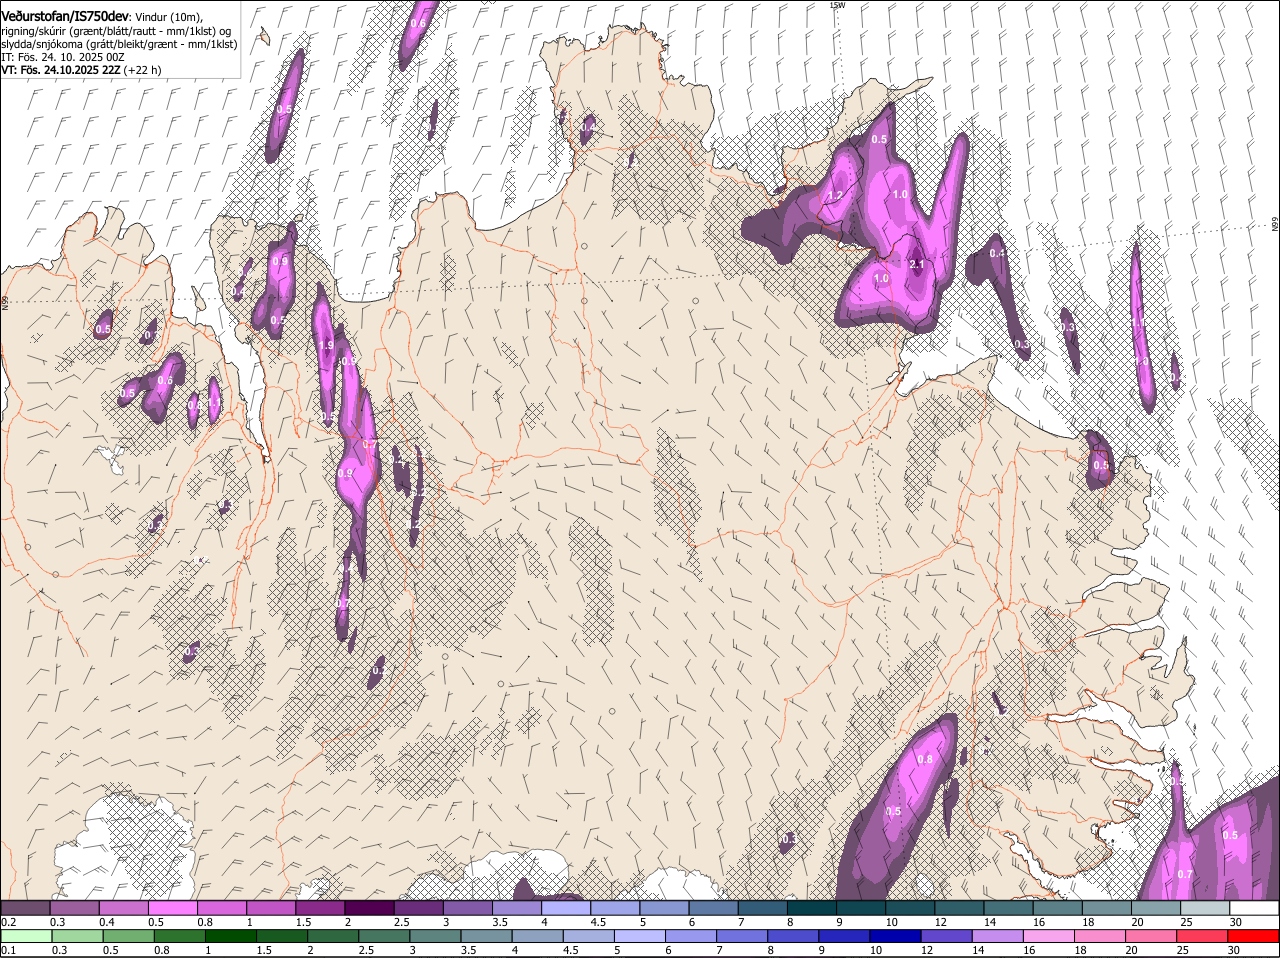Click the '0.2' label under upper legend row
1280x958 pixels.
pos(8,922)
